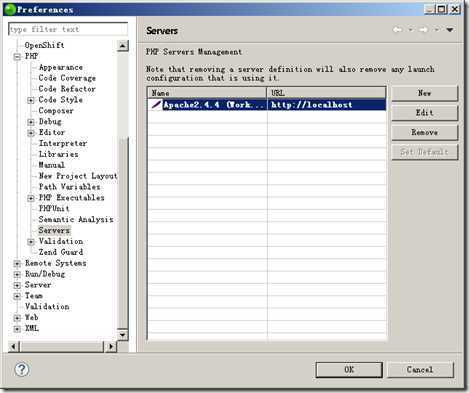This screenshot has height=393, width=469.
Task: Expand the Remote Systems node
Action: pos(17,264)
